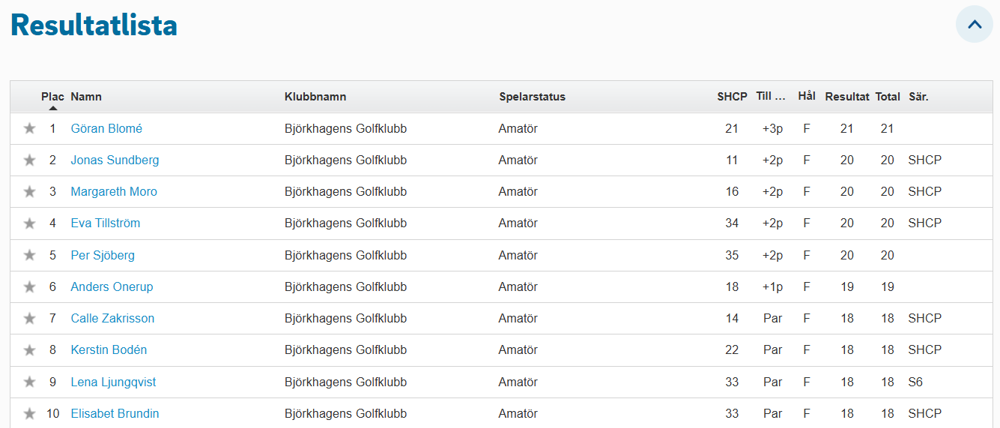
Task: Favorite Anders Onerup using the star
Action: (30, 287)
